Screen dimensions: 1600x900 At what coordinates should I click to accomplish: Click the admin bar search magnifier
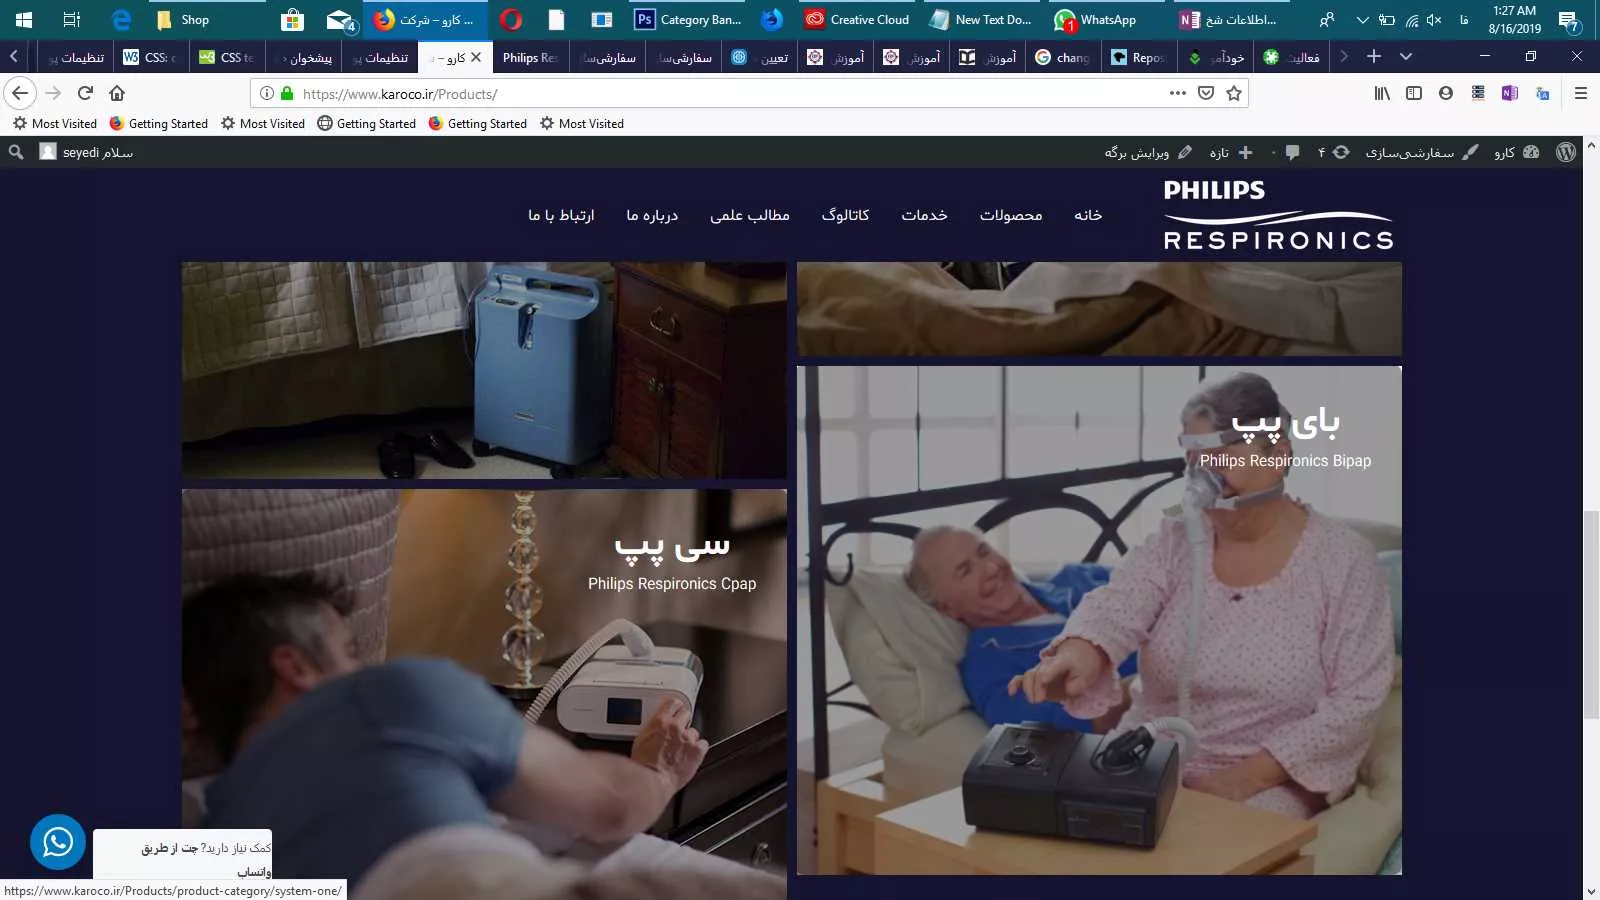16,152
